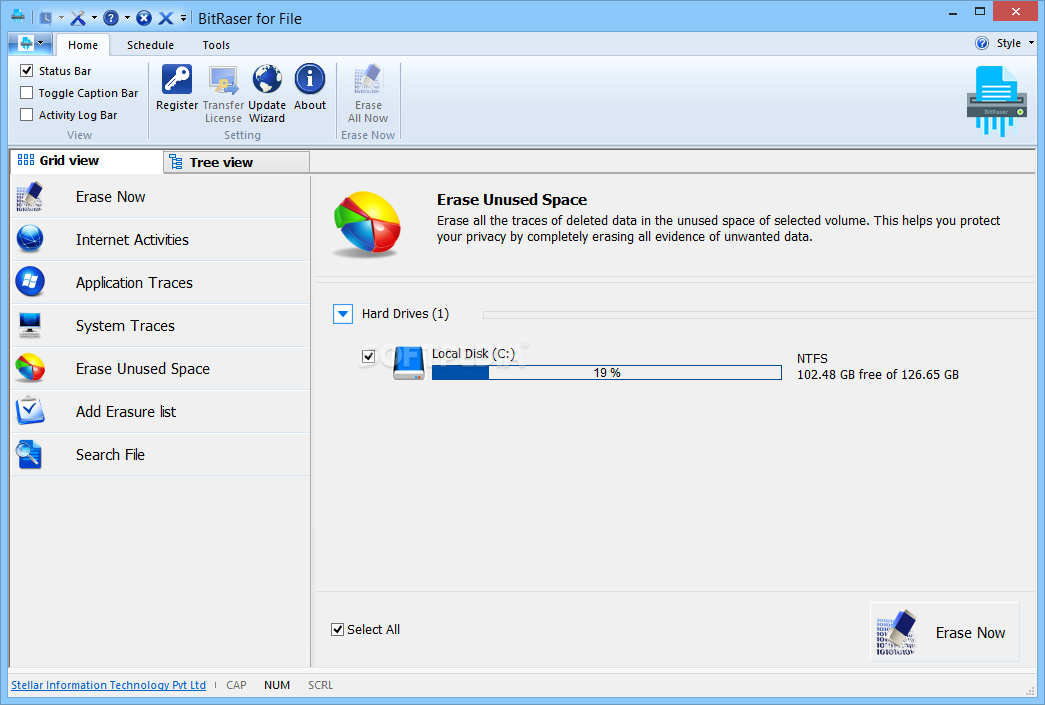This screenshot has height=705, width=1045.
Task: Enable the Activity Log Bar checkbox
Action: click(x=27, y=115)
